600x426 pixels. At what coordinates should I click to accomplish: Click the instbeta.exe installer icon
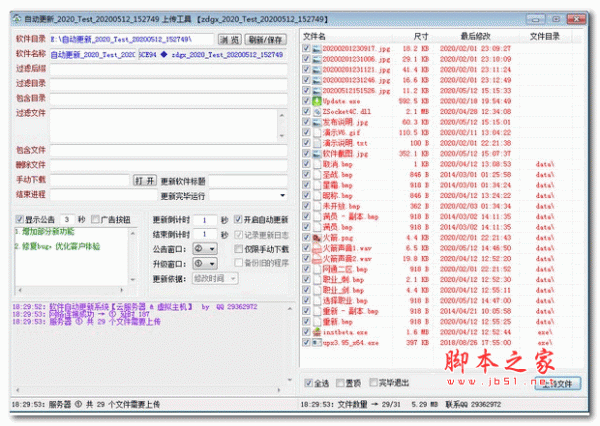[x=316, y=332]
